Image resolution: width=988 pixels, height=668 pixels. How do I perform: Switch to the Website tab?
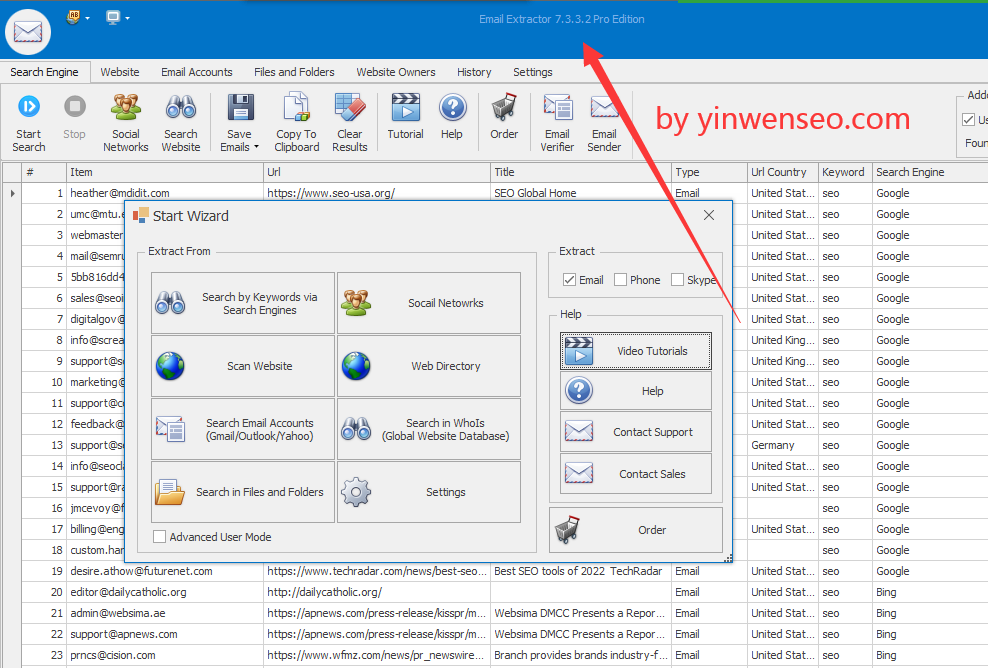click(120, 72)
